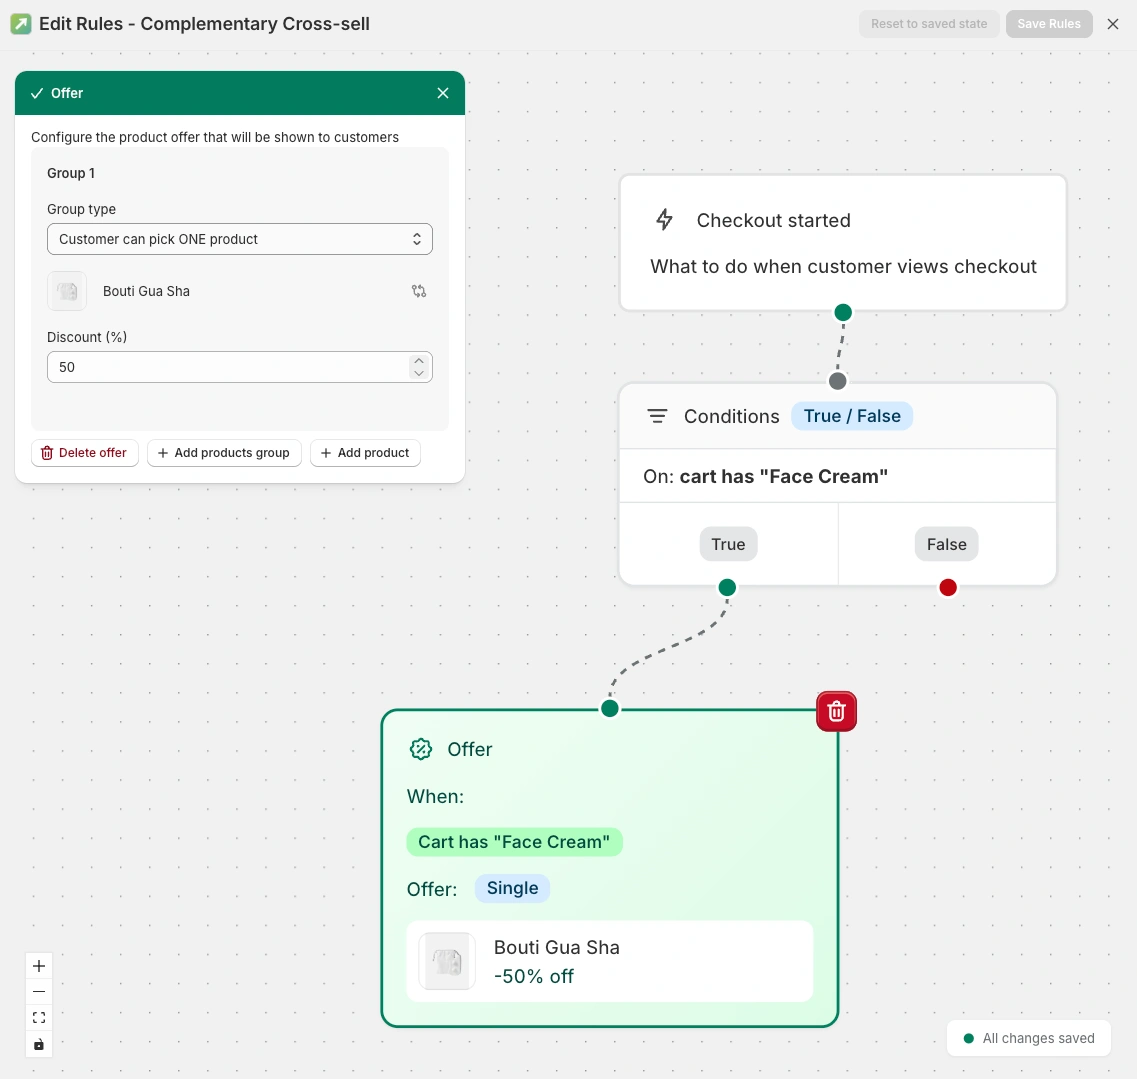Click the Discount stepper up arrow
Viewport: 1137px width, 1079px height.
pos(419,361)
